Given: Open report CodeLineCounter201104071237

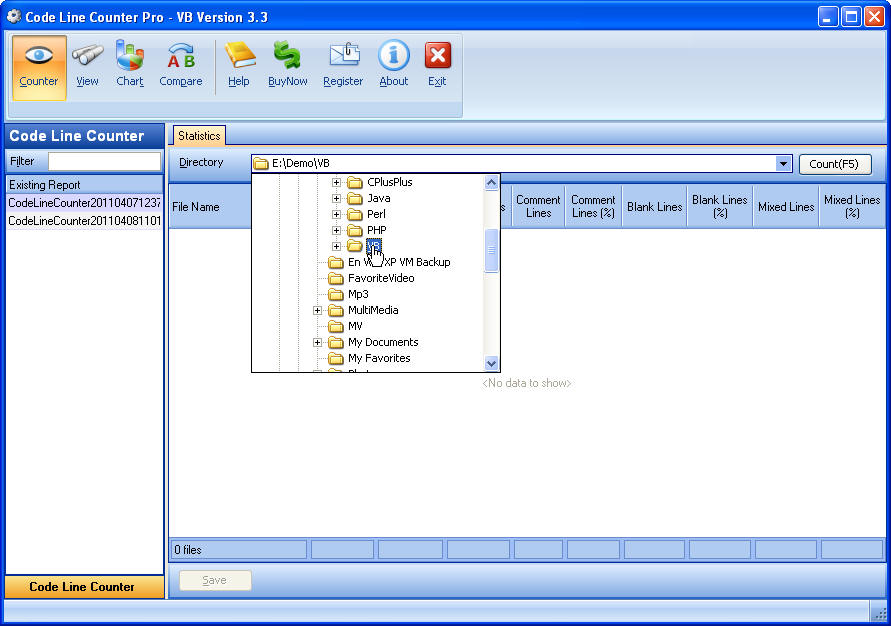Looking at the screenshot, I should pyautogui.click(x=84, y=203).
